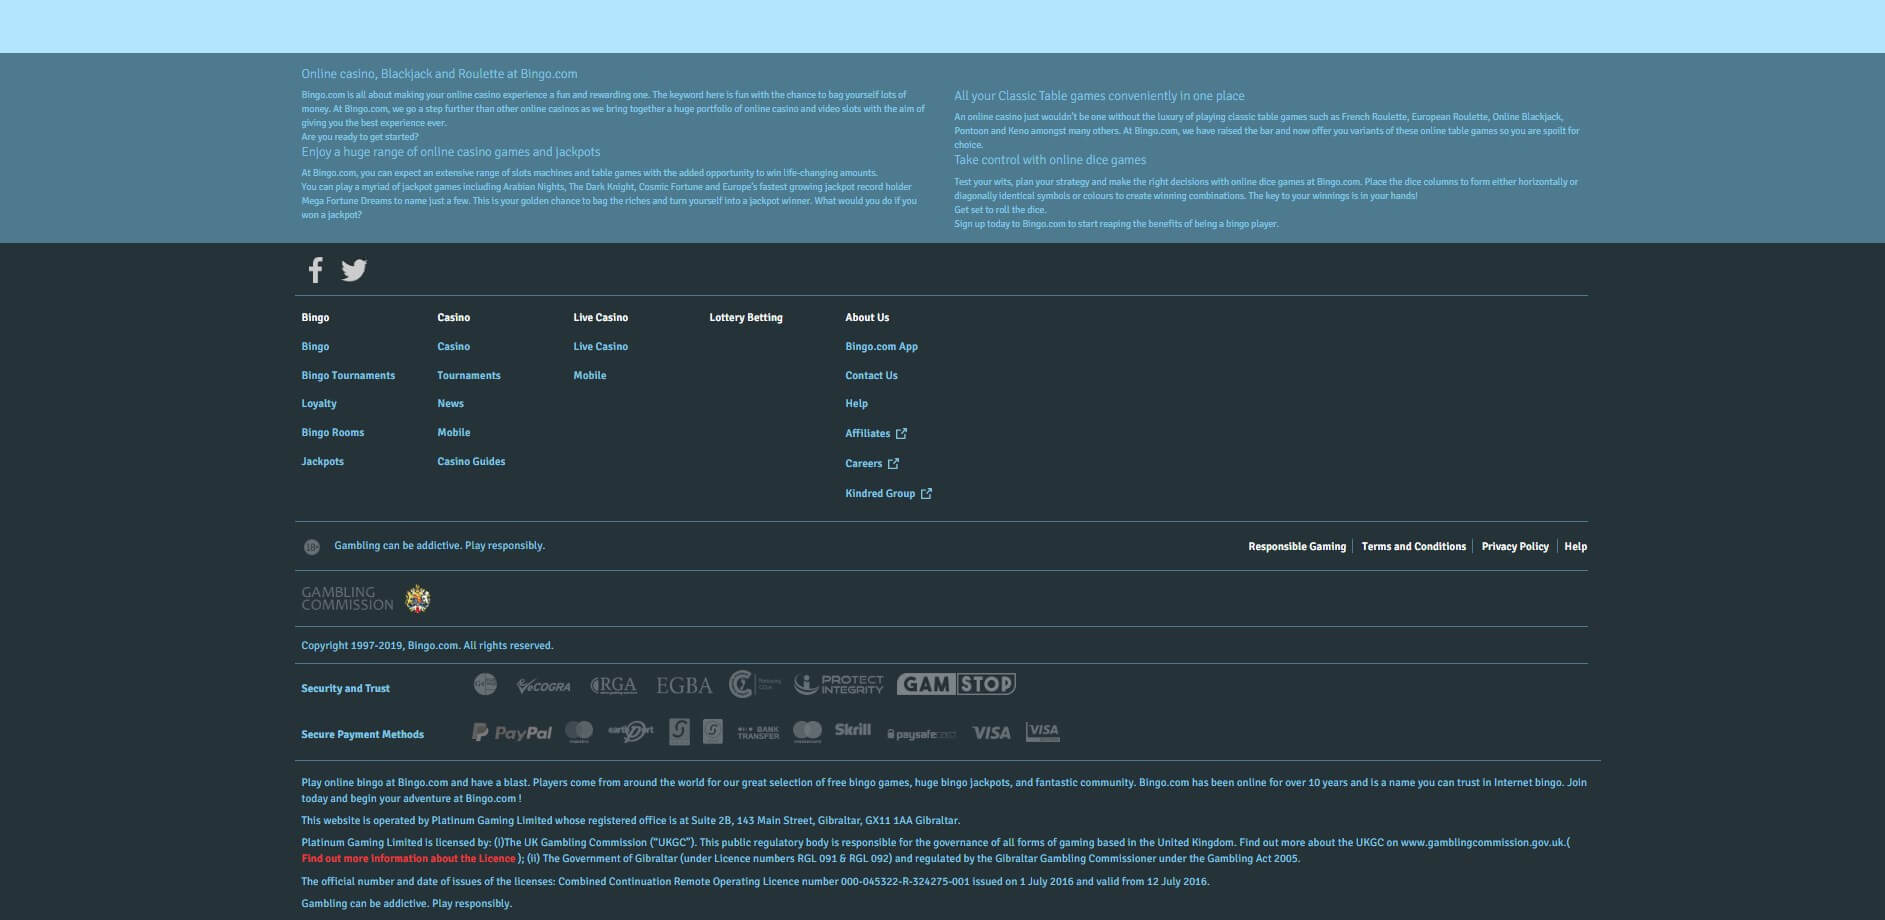
Task: Open the Twitter bird icon
Action: [354, 270]
